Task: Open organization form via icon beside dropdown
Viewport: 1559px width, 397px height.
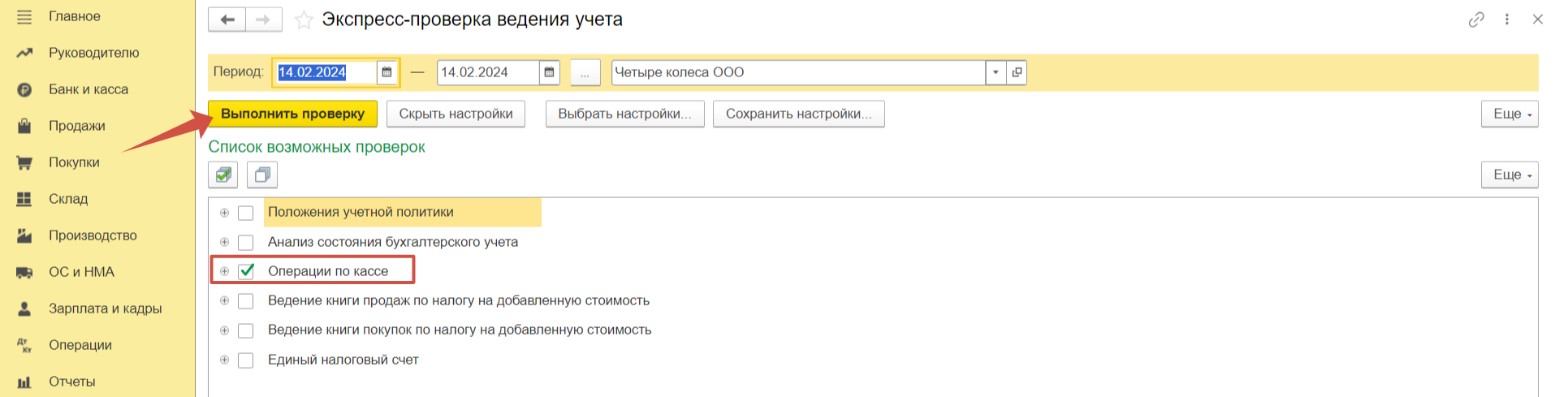Action: click(1017, 72)
